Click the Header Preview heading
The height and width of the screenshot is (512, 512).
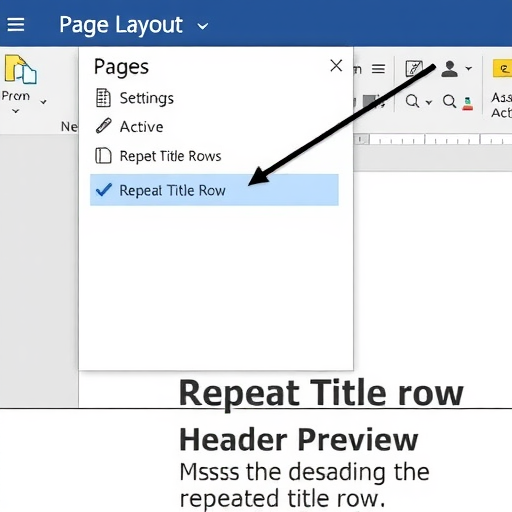coord(299,439)
